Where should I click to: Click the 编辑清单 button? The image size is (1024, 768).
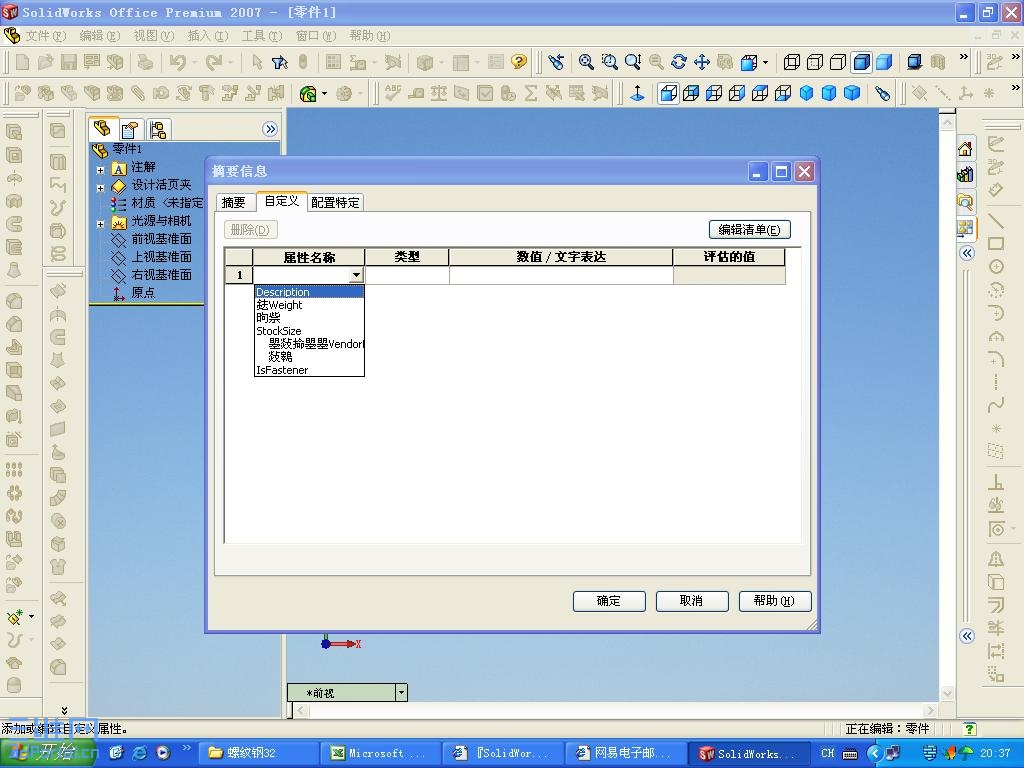[x=749, y=229]
